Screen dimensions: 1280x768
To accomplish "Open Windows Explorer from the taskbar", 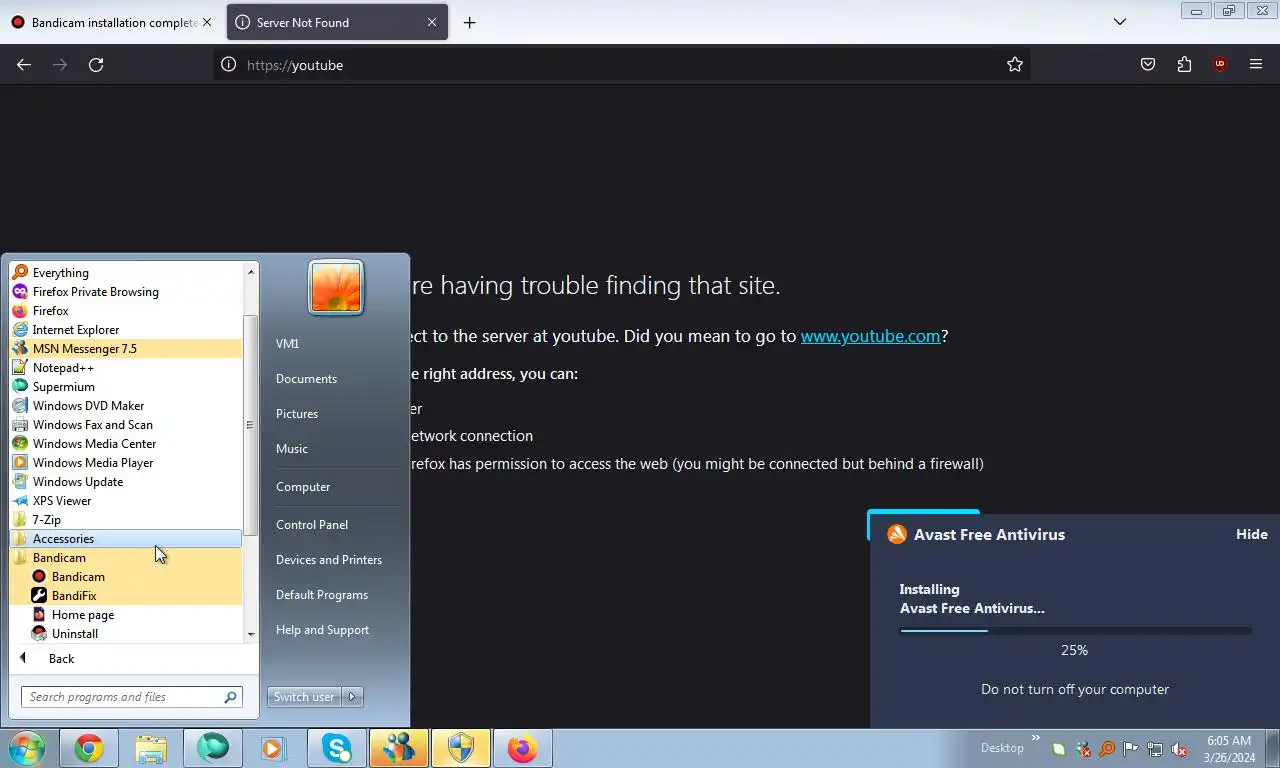I will click(x=150, y=748).
